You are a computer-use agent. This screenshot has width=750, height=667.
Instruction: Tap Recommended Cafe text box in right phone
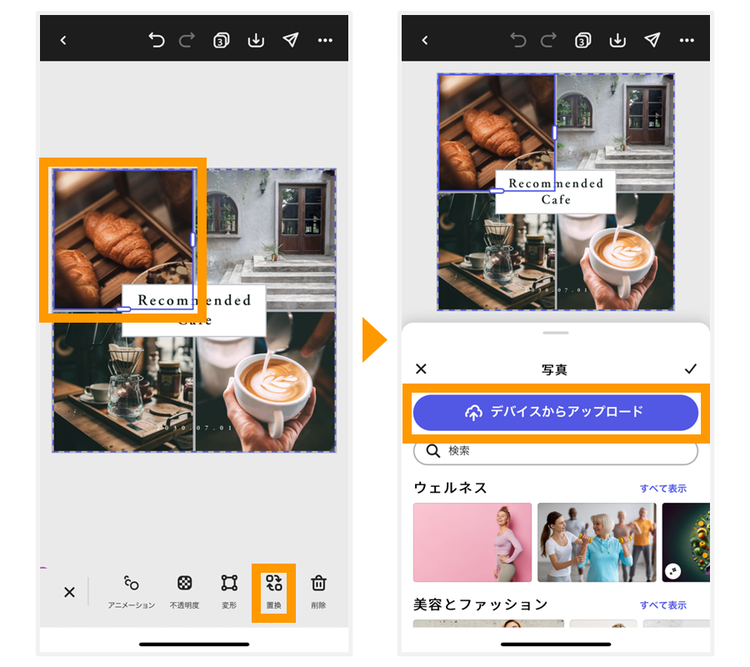click(555, 191)
